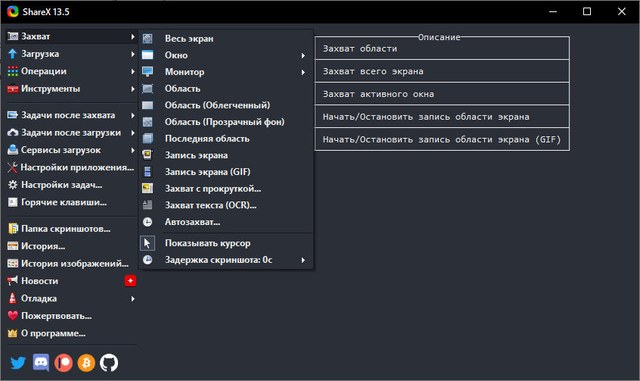The height and width of the screenshot is (381, 640).
Task: Click the orange Bitcoin icon
Action: [x=86, y=363]
